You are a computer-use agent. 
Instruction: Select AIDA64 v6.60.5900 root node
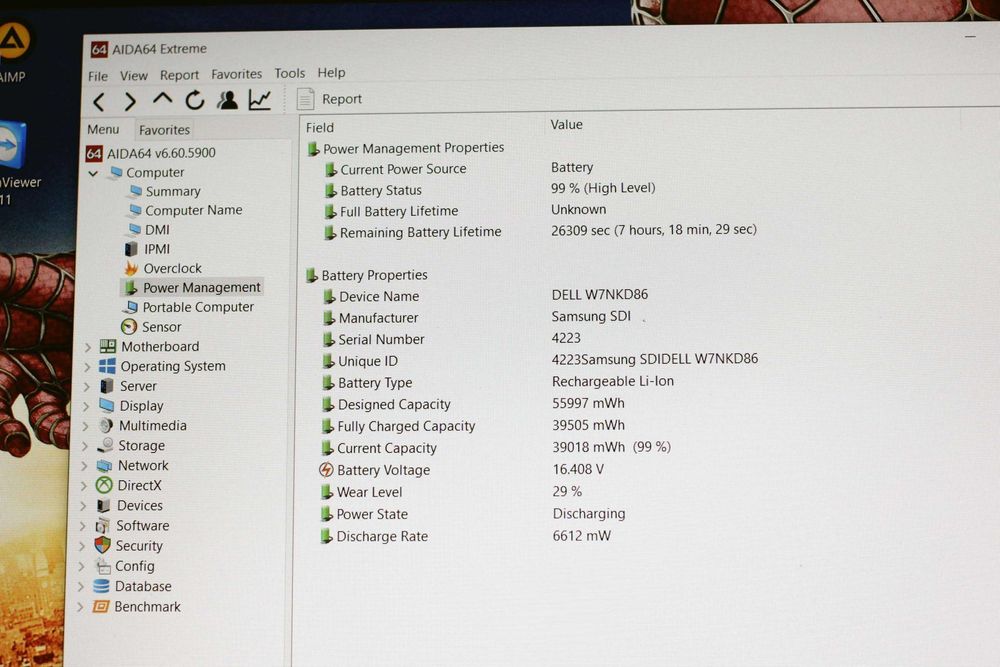(151, 153)
